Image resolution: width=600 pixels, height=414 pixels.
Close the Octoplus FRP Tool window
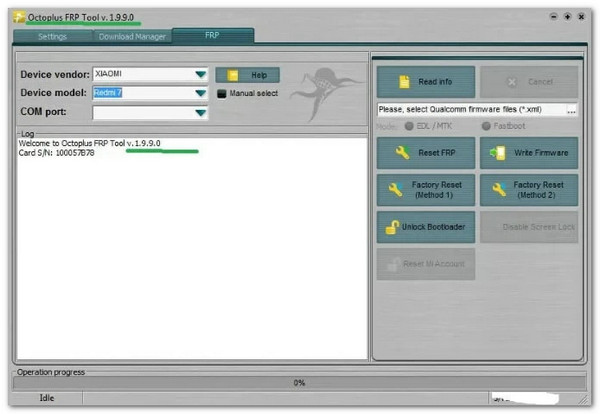(x=581, y=16)
